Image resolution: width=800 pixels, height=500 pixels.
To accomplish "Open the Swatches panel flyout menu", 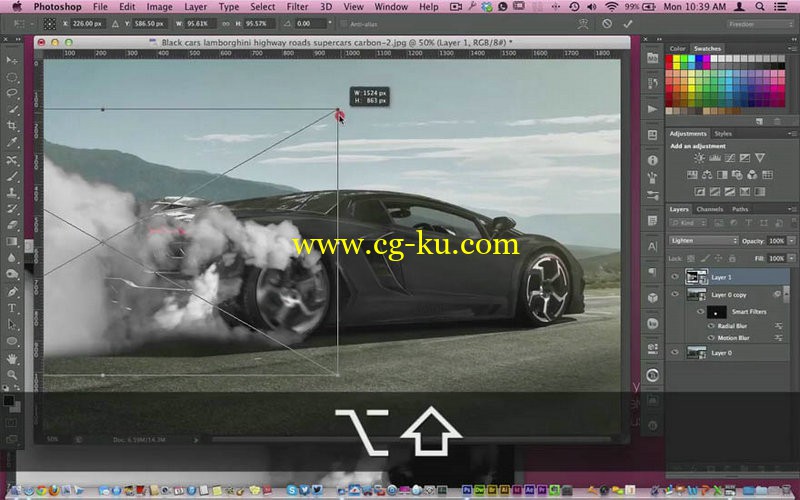I will (792, 48).
